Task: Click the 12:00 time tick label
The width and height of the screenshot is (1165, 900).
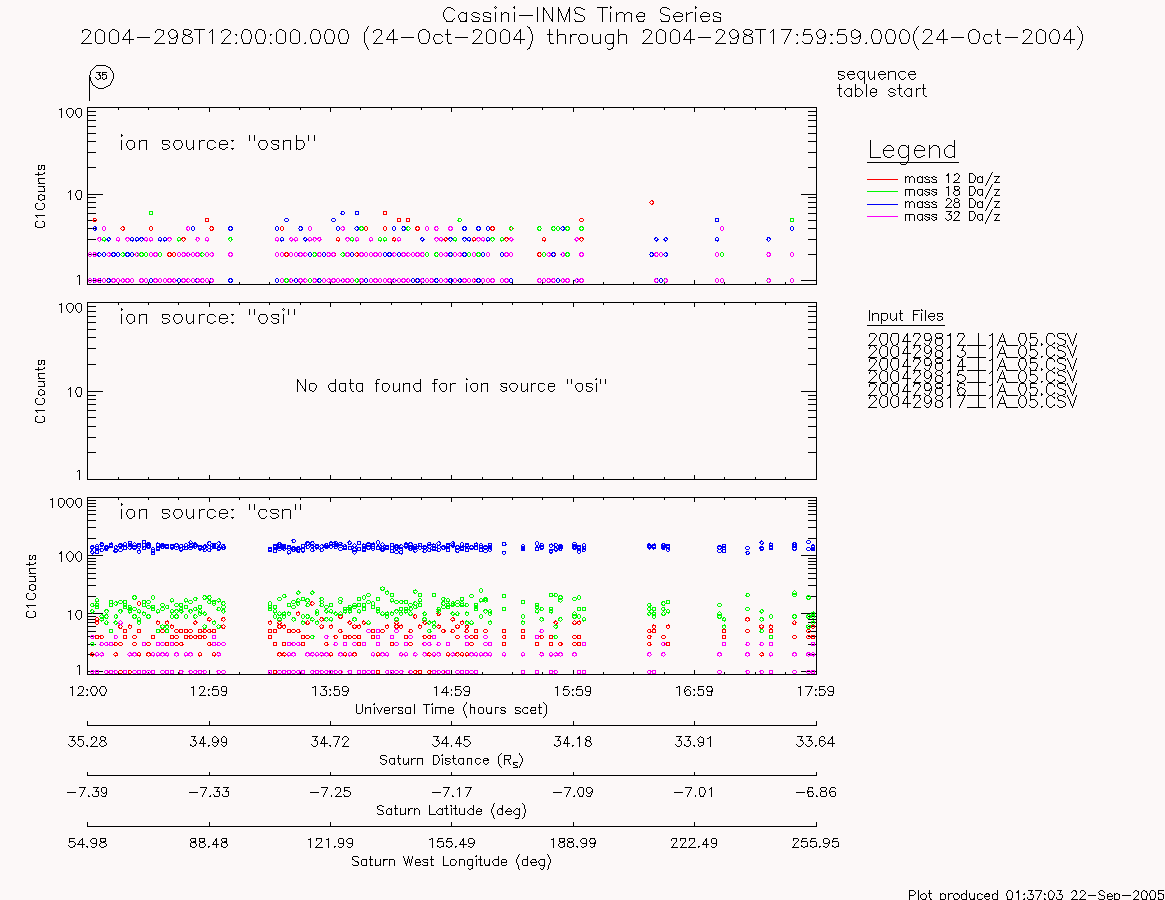Action: tap(88, 691)
